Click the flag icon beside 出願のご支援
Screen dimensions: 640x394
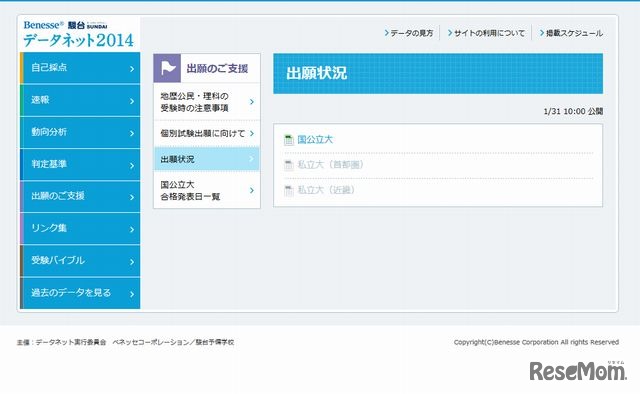point(167,68)
